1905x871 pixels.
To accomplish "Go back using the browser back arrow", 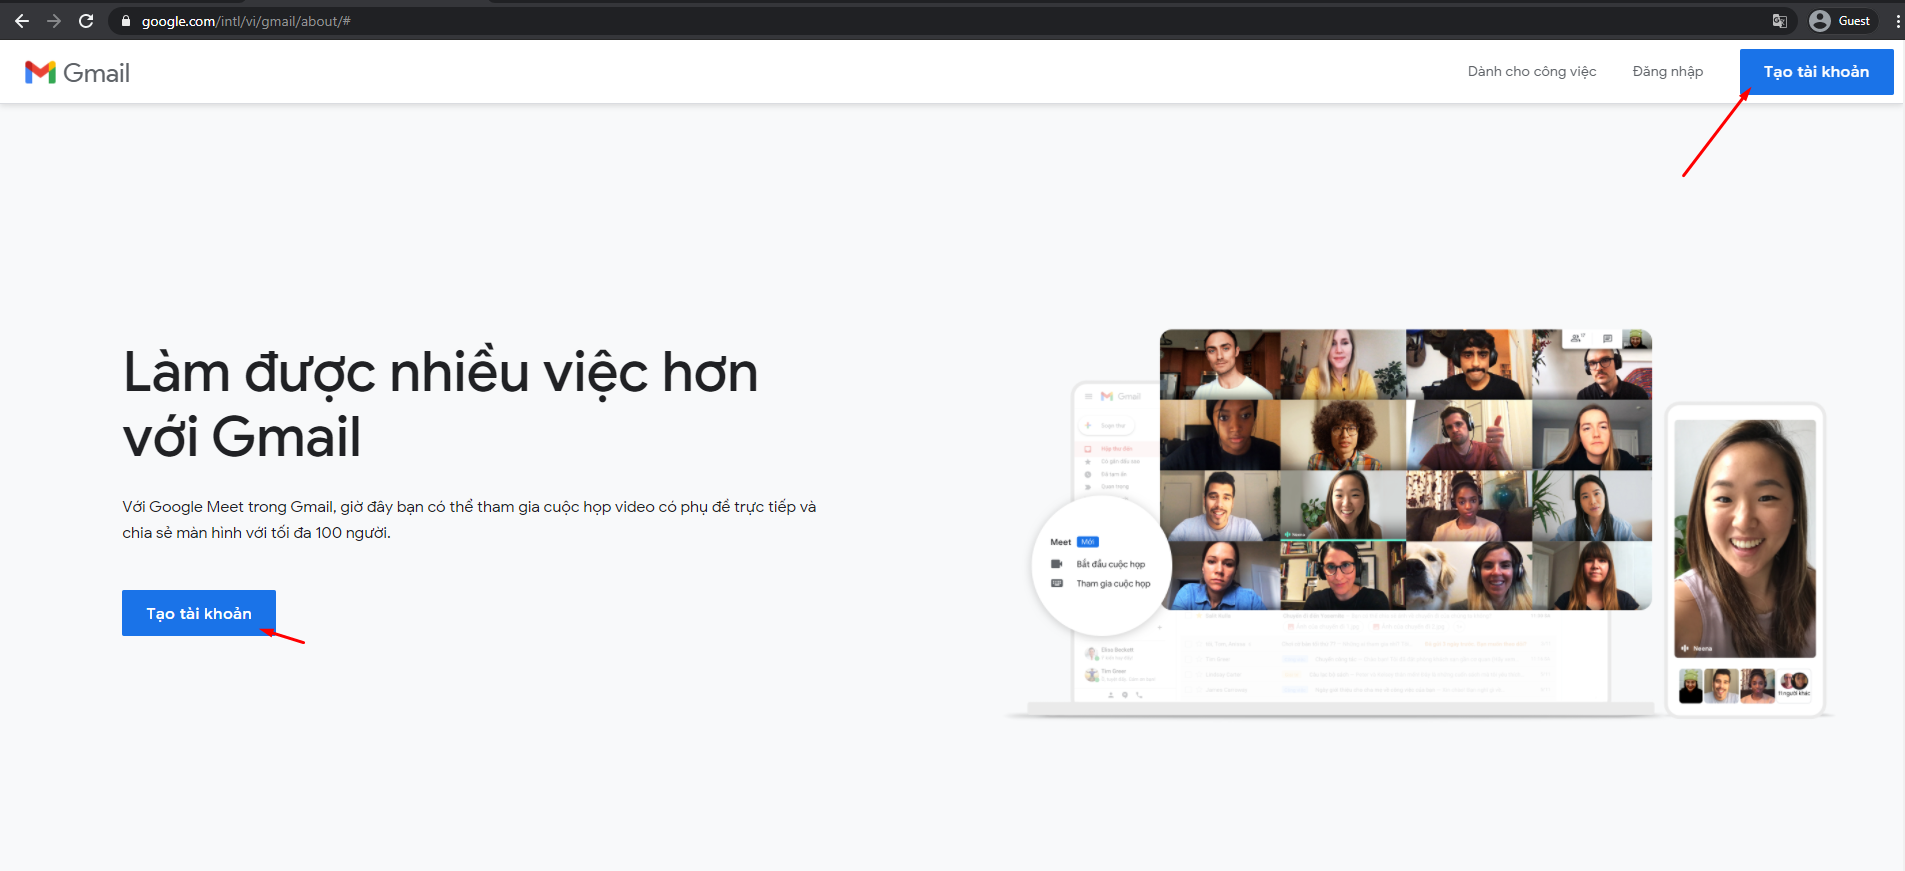I will coord(22,21).
